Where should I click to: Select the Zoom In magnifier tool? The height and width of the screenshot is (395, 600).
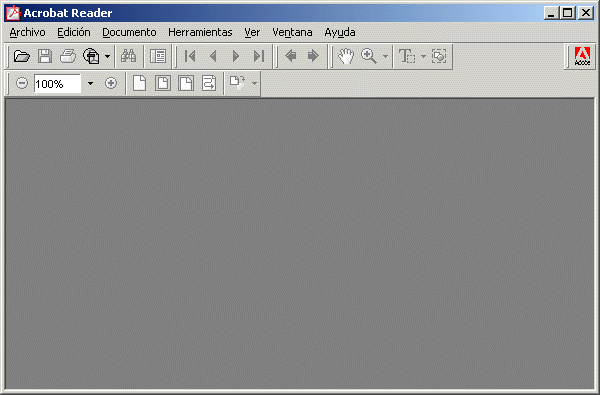pos(369,56)
